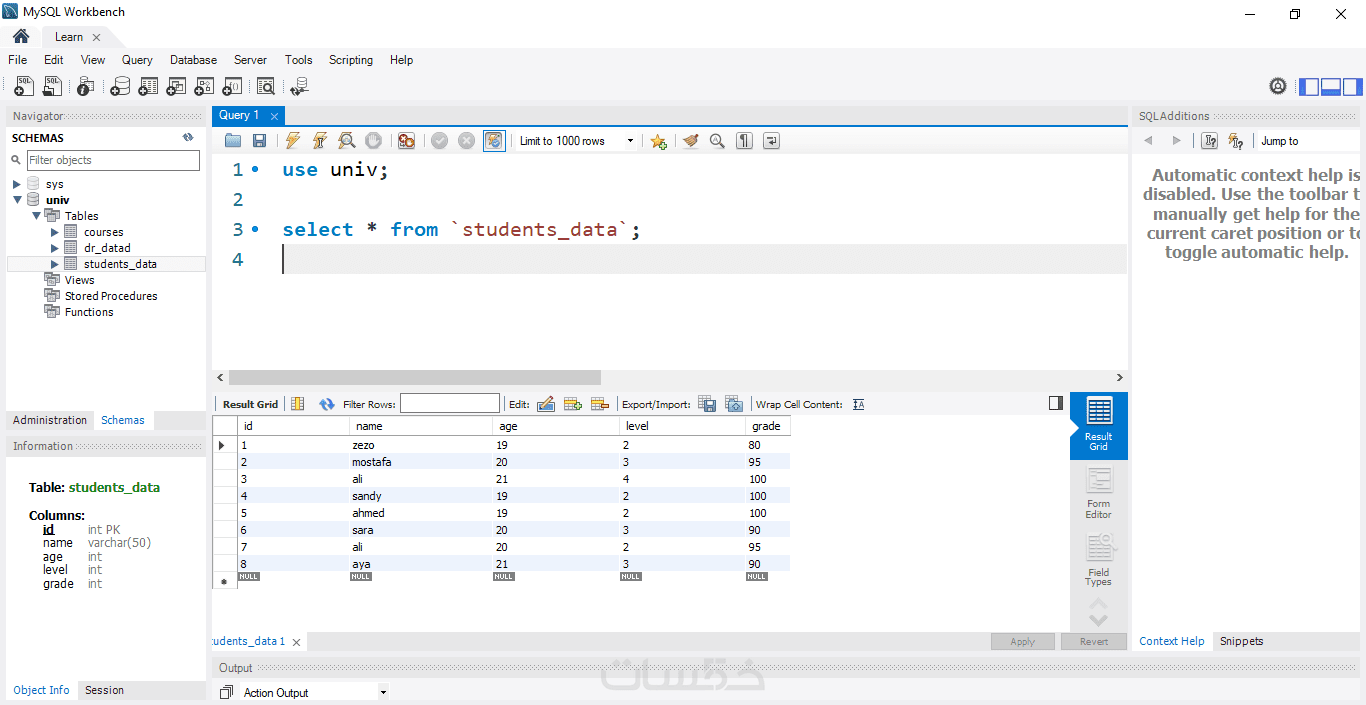The width and height of the screenshot is (1366, 705).
Task: Open an SQL script file from main toolbar
Action: click(x=52, y=86)
